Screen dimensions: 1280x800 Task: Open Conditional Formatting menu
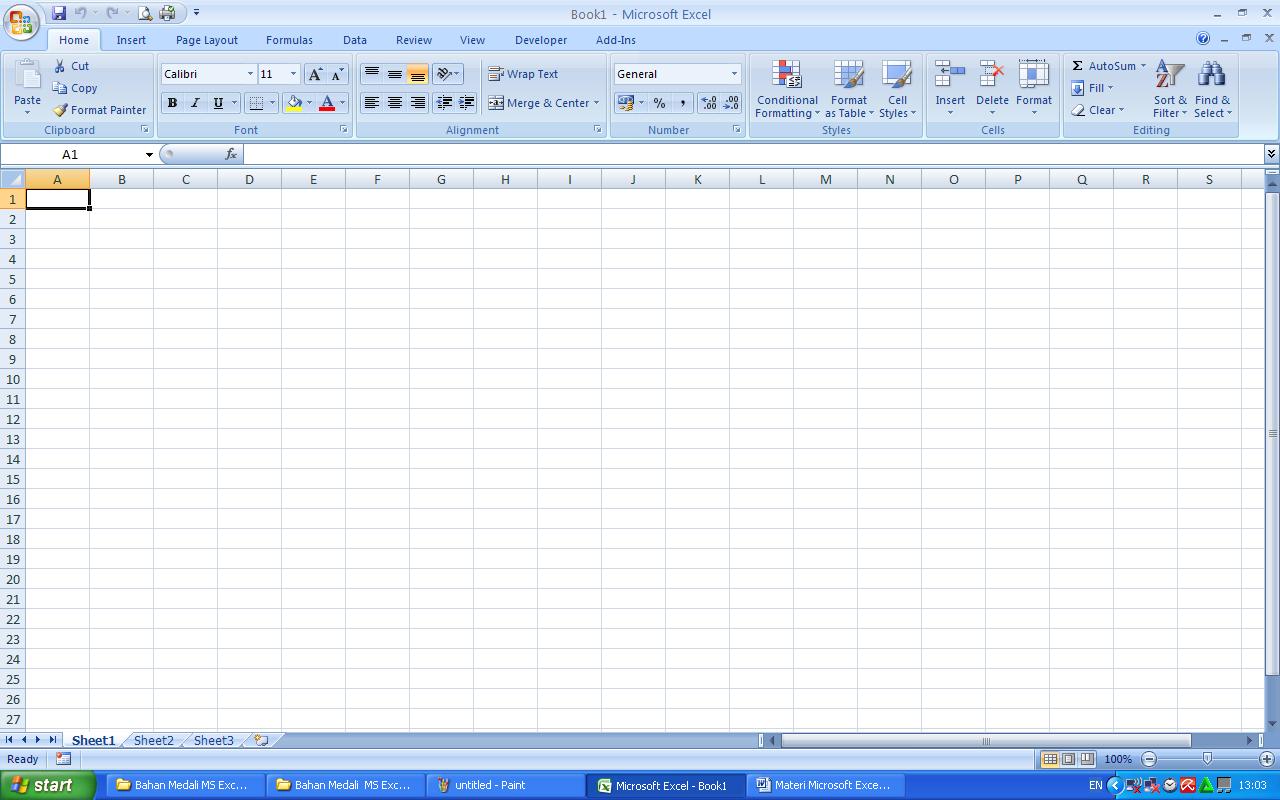(x=787, y=89)
